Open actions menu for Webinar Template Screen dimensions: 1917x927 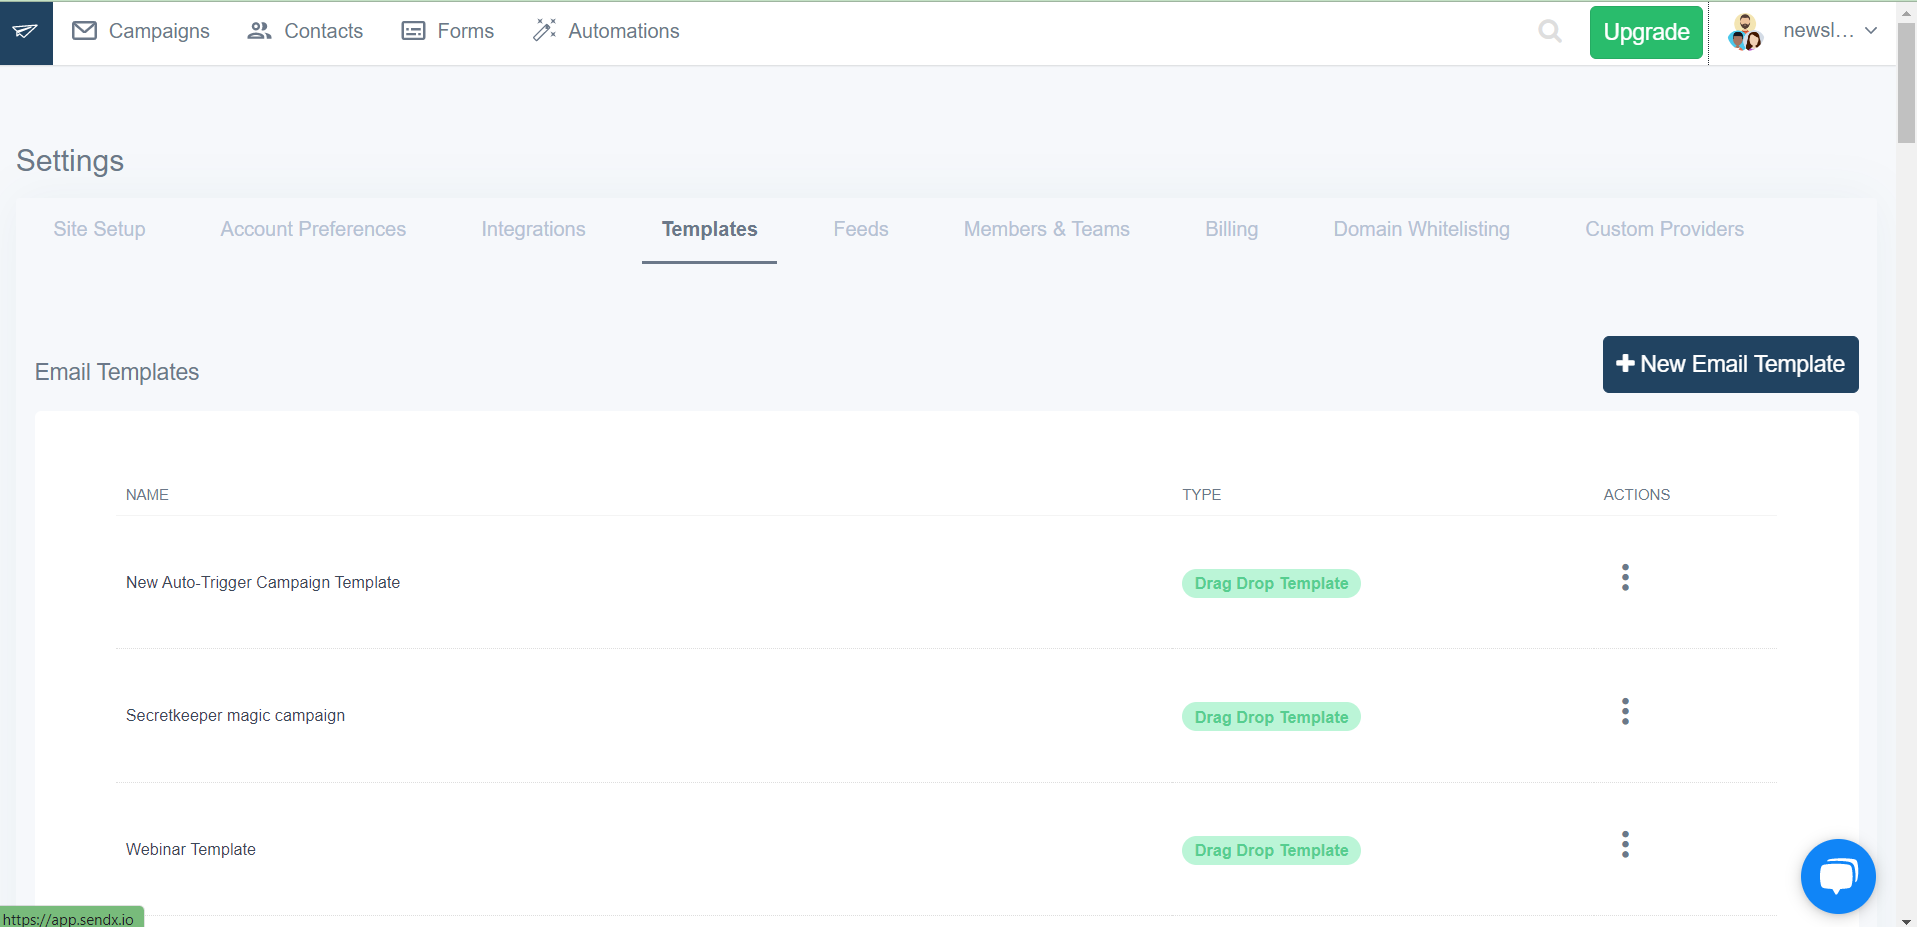[1625, 845]
